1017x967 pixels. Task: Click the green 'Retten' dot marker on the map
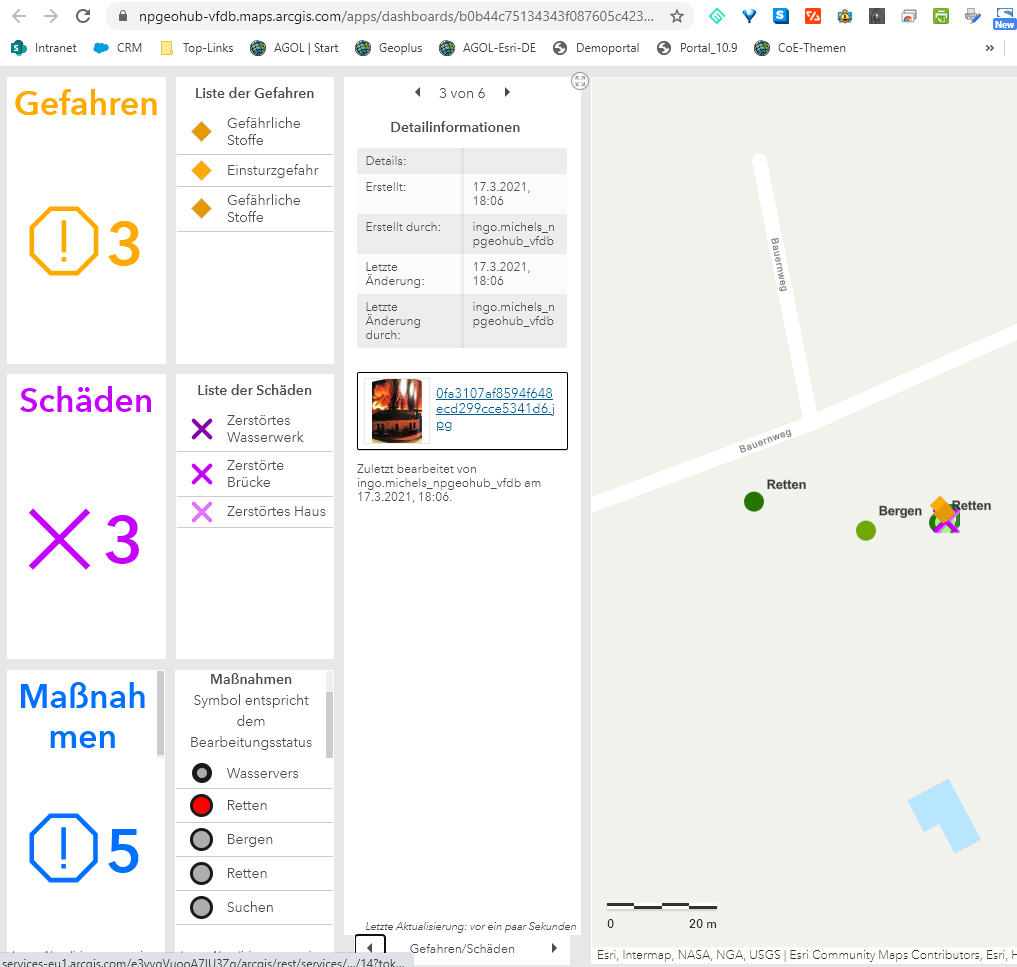click(753, 502)
